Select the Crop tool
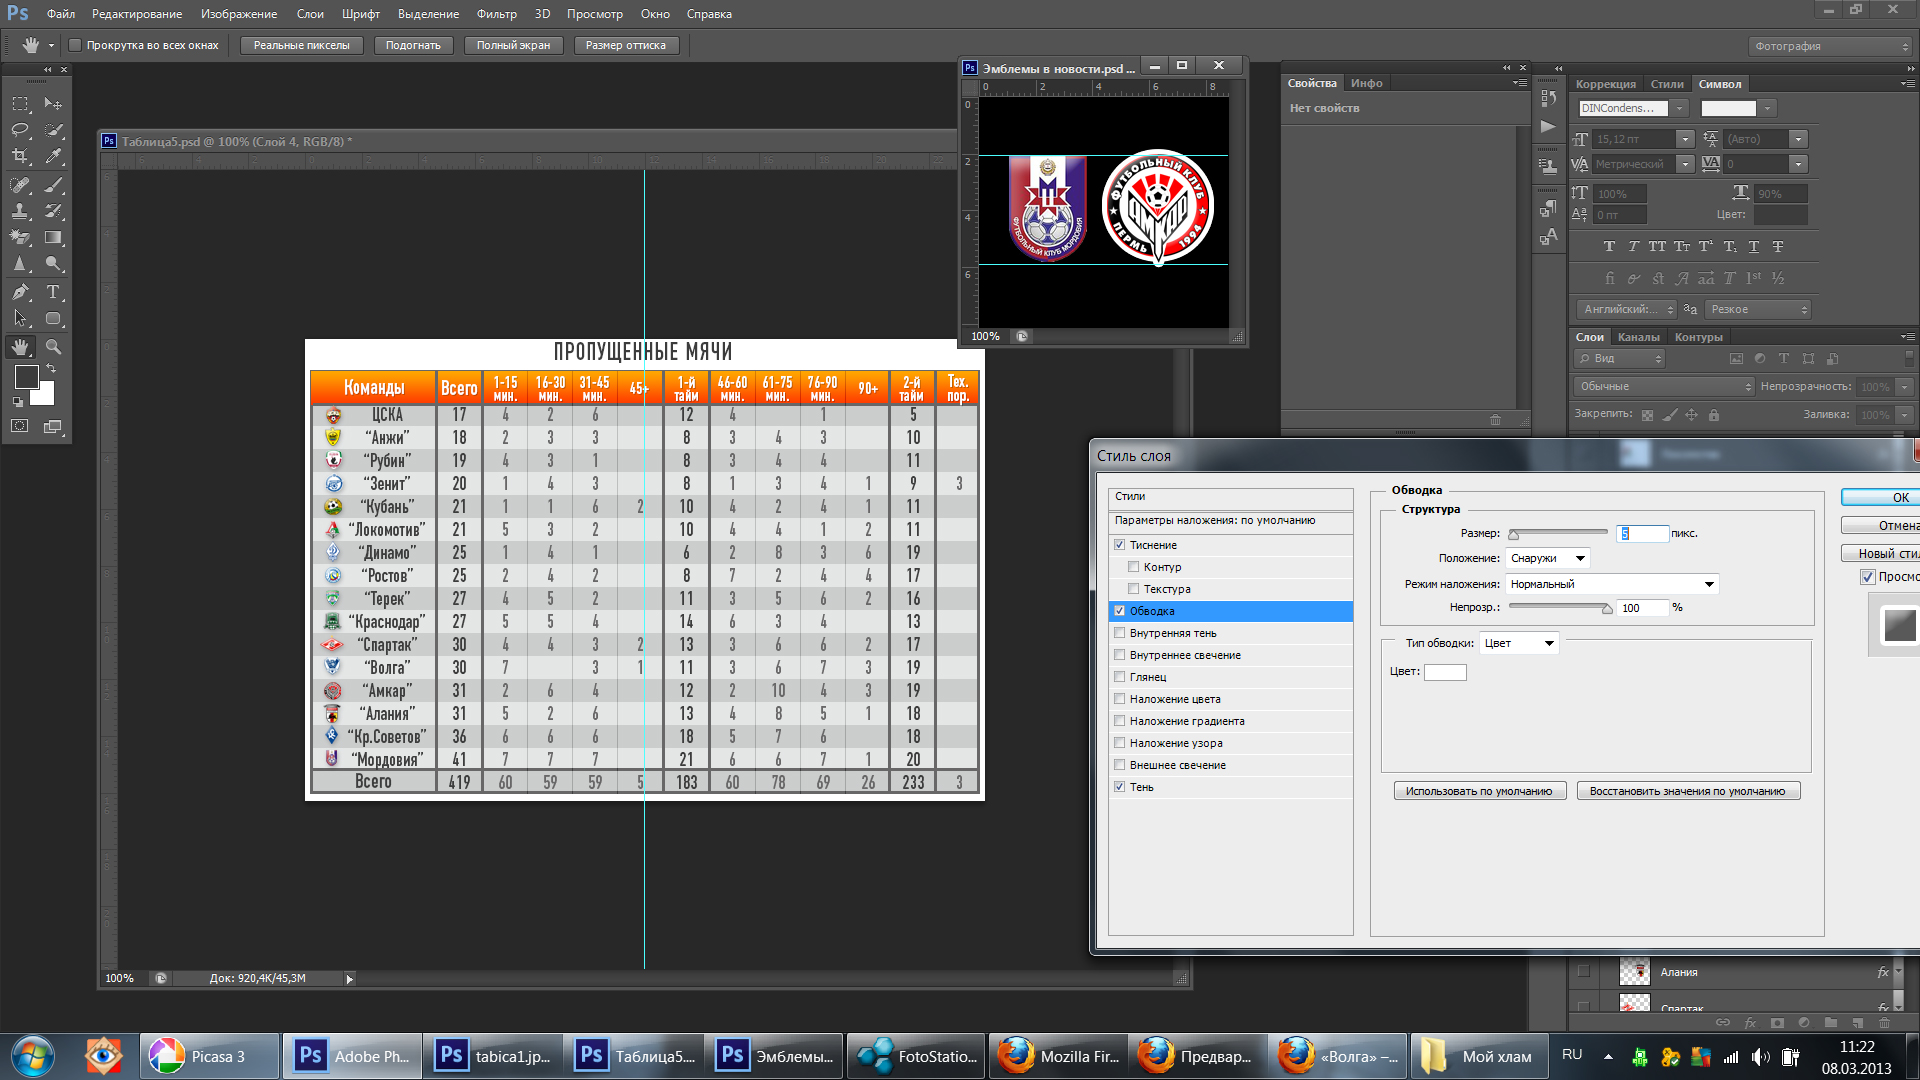The width and height of the screenshot is (1920, 1080). (x=20, y=156)
